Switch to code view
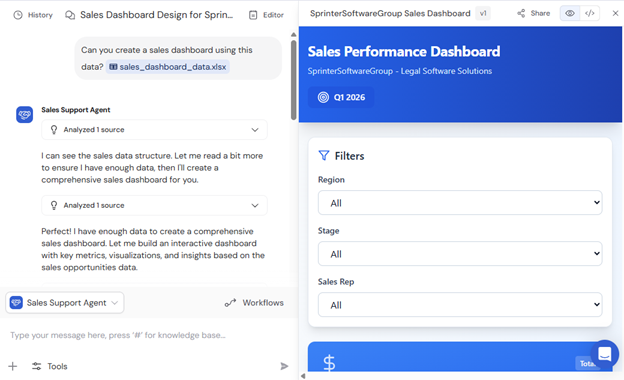The height and width of the screenshot is (380, 624). tap(590, 14)
